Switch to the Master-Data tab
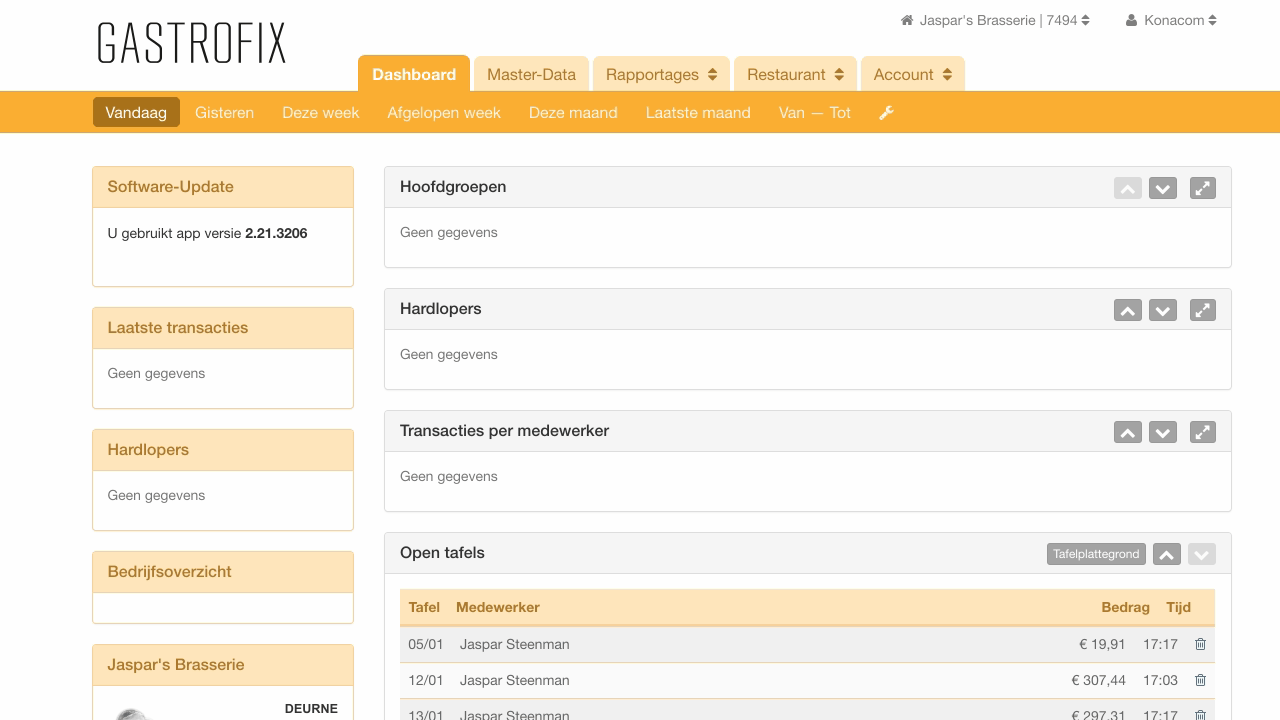 [x=531, y=74]
